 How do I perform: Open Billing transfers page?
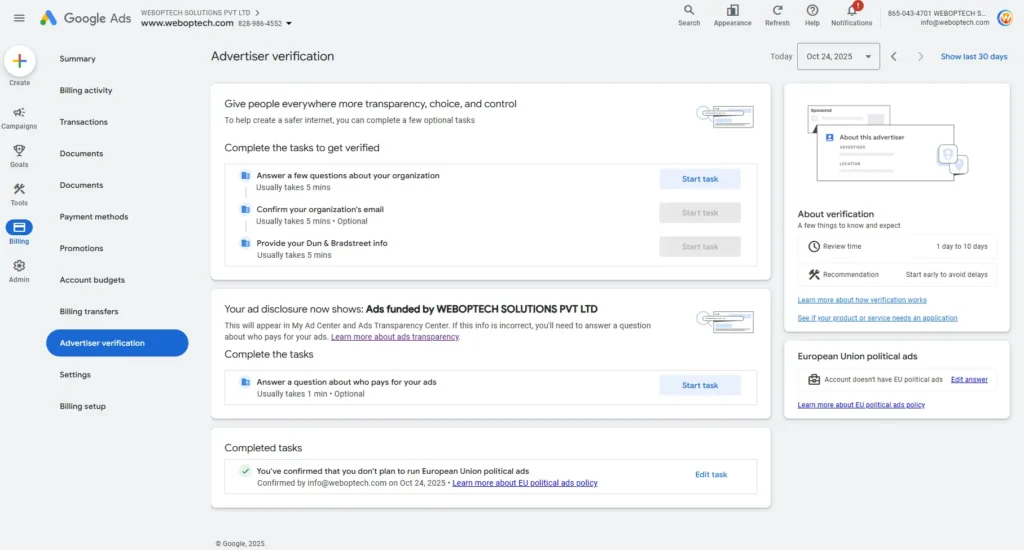click(x=89, y=312)
